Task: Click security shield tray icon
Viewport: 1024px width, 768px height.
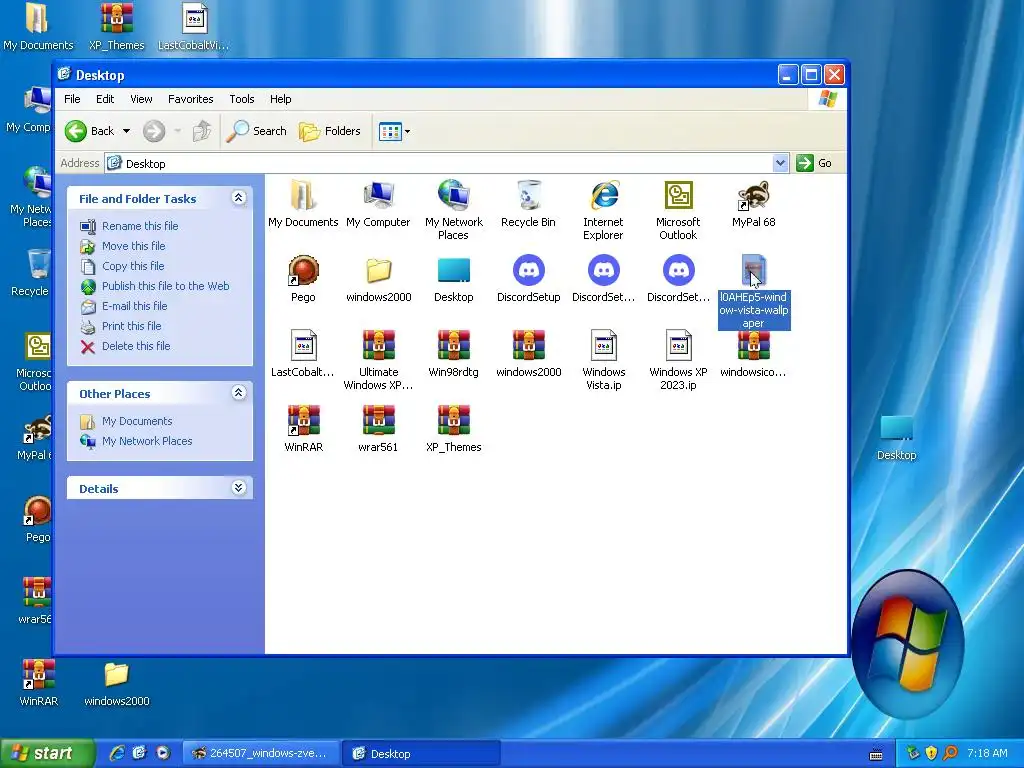Action: point(931,753)
